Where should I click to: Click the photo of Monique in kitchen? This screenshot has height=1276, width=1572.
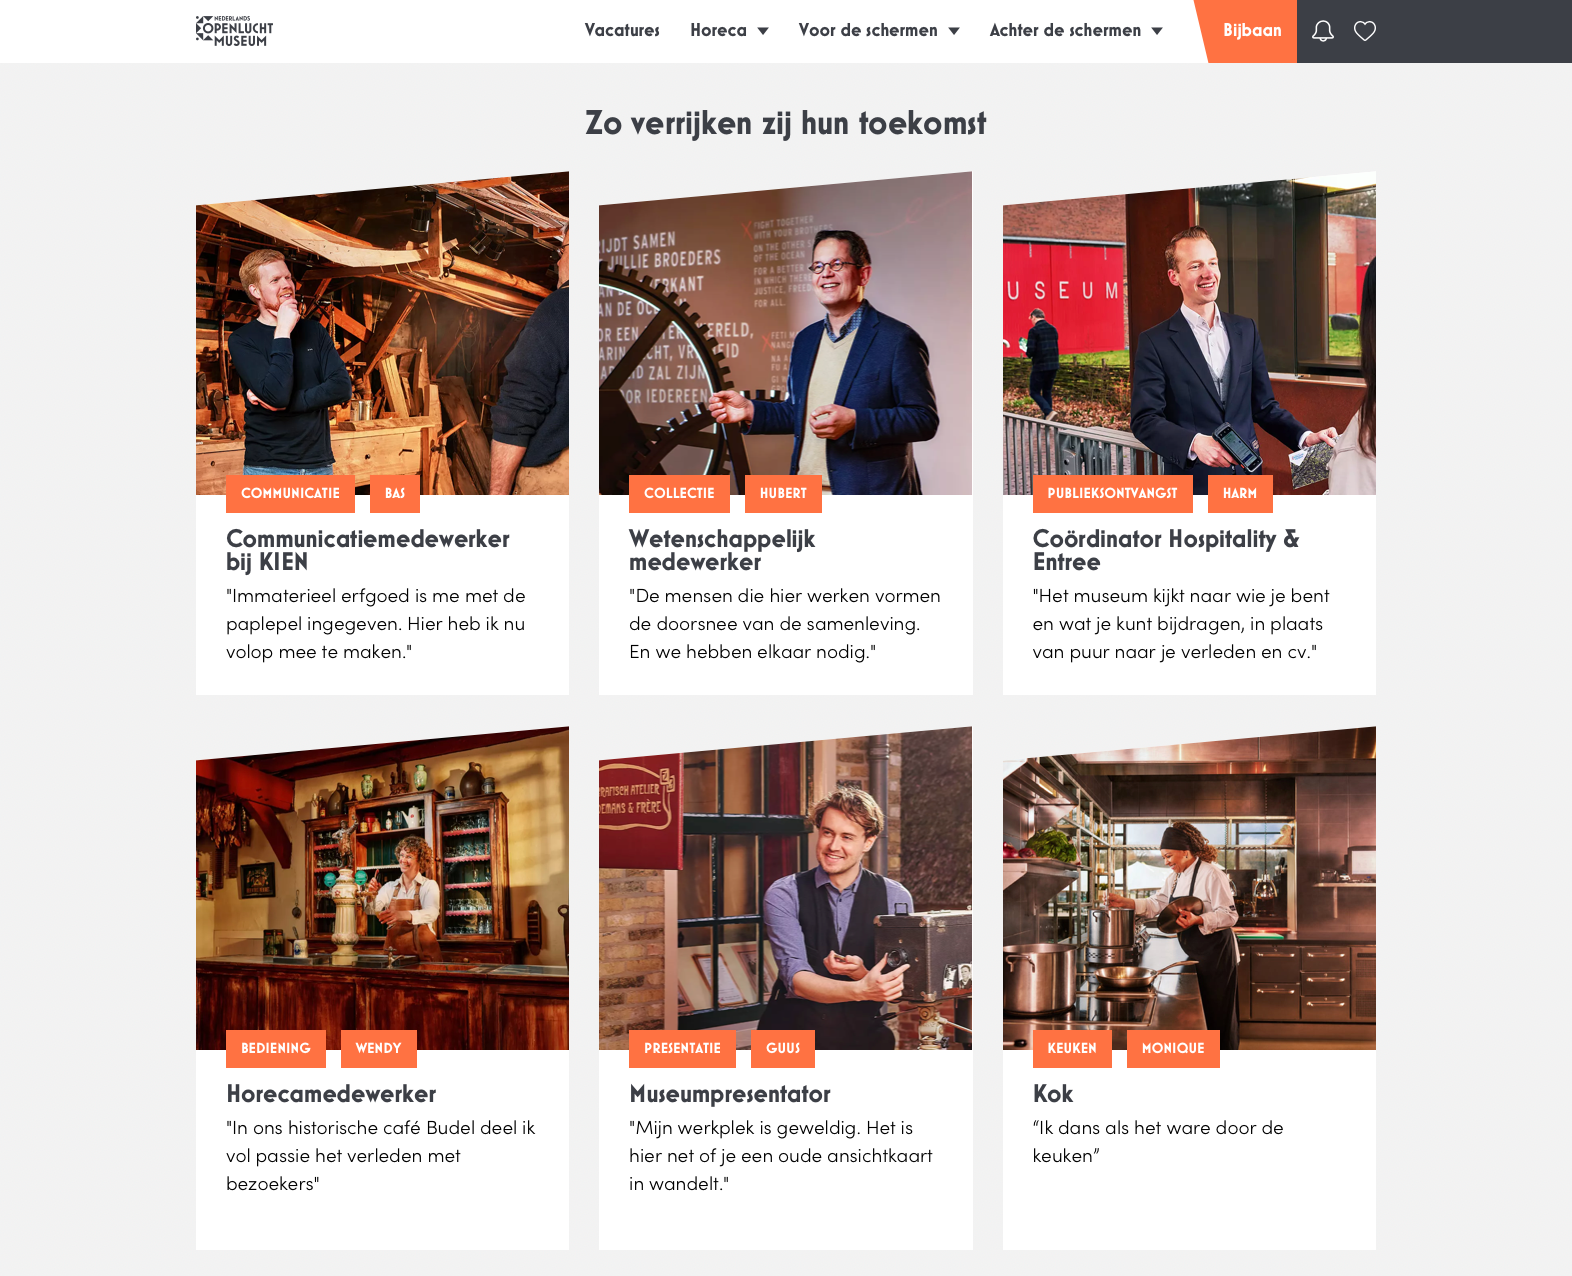pos(1189,888)
